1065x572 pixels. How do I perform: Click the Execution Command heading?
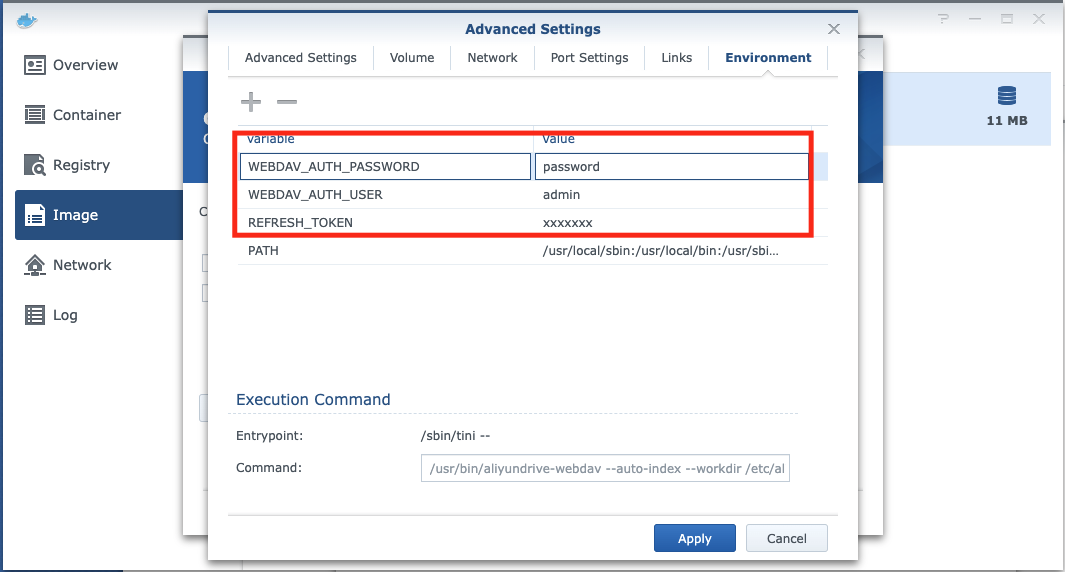313,399
